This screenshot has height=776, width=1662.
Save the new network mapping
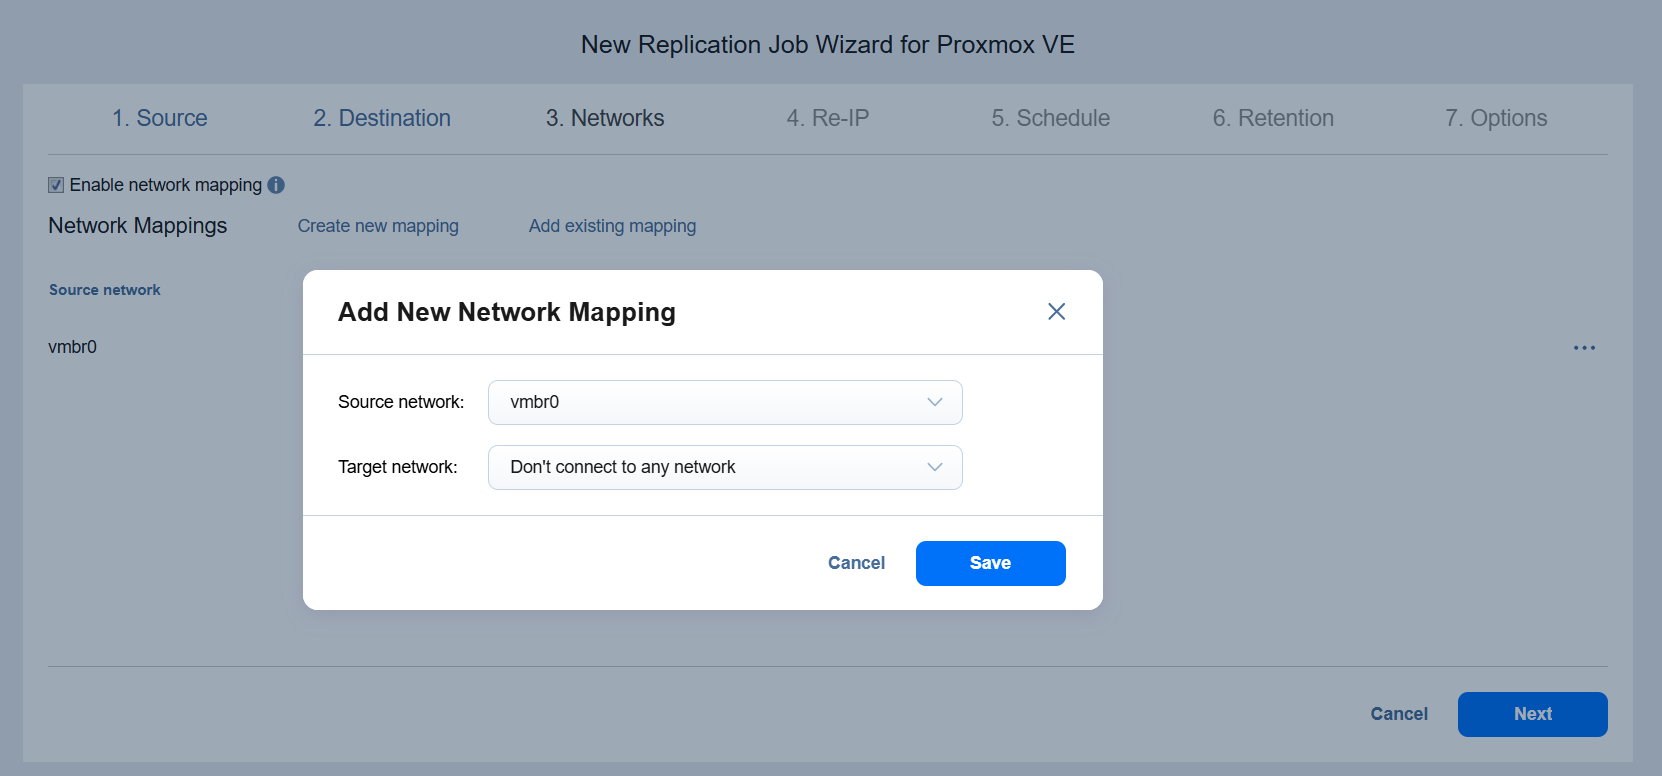pos(990,563)
